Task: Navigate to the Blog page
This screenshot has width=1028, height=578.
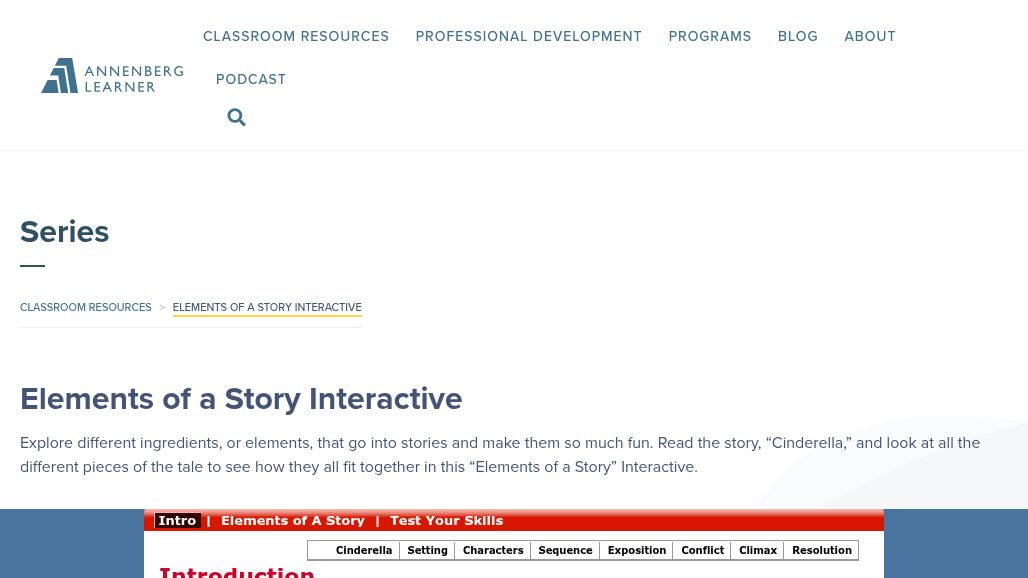Action: point(797,36)
